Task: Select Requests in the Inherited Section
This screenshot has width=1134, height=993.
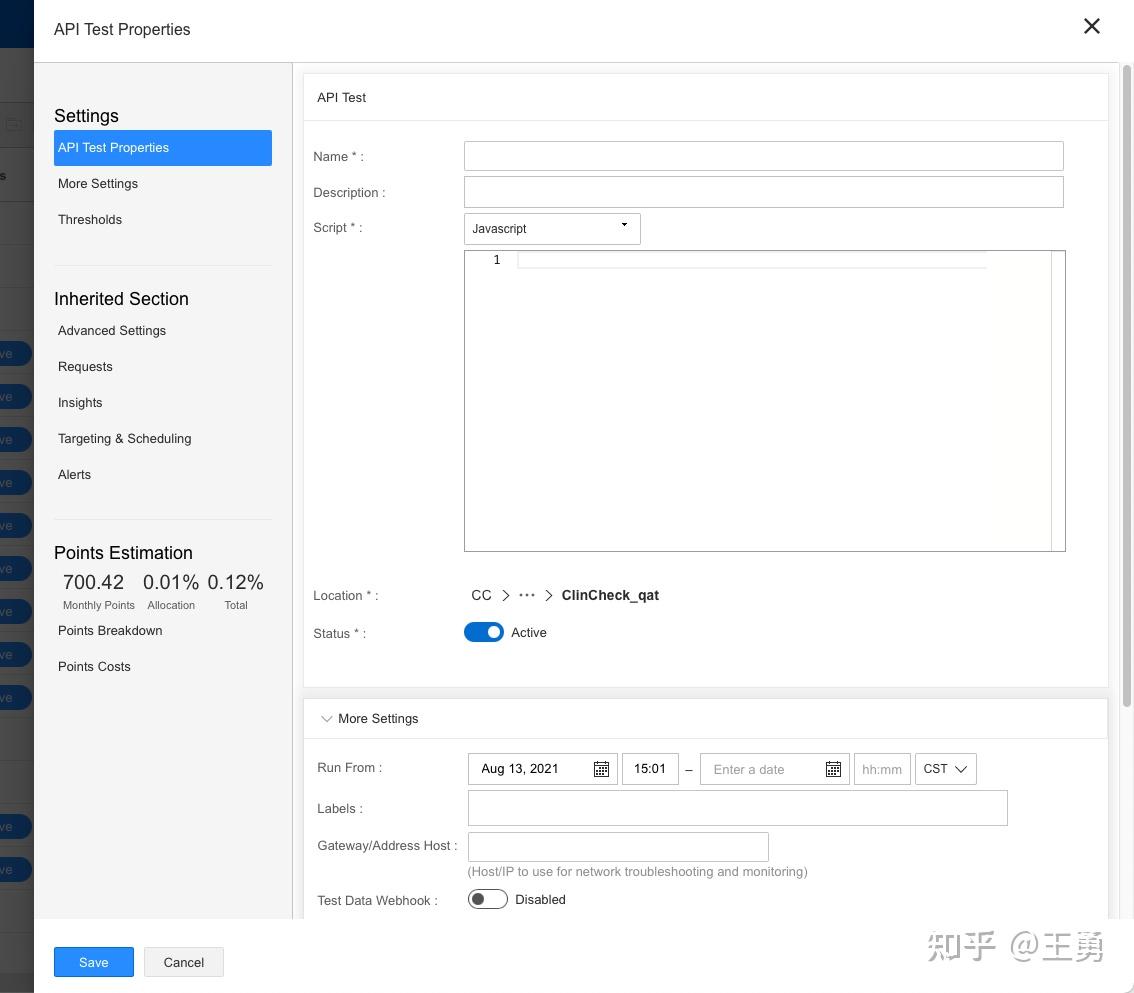Action: 85,366
